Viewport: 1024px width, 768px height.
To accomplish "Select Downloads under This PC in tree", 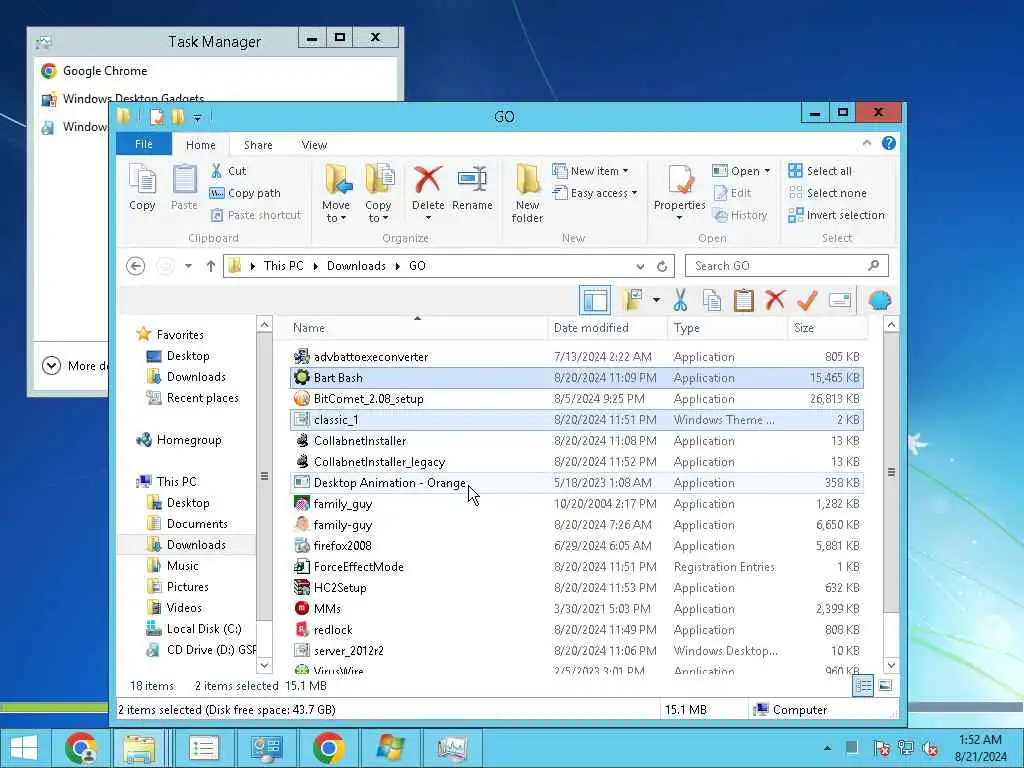I will click(x=195, y=545).
